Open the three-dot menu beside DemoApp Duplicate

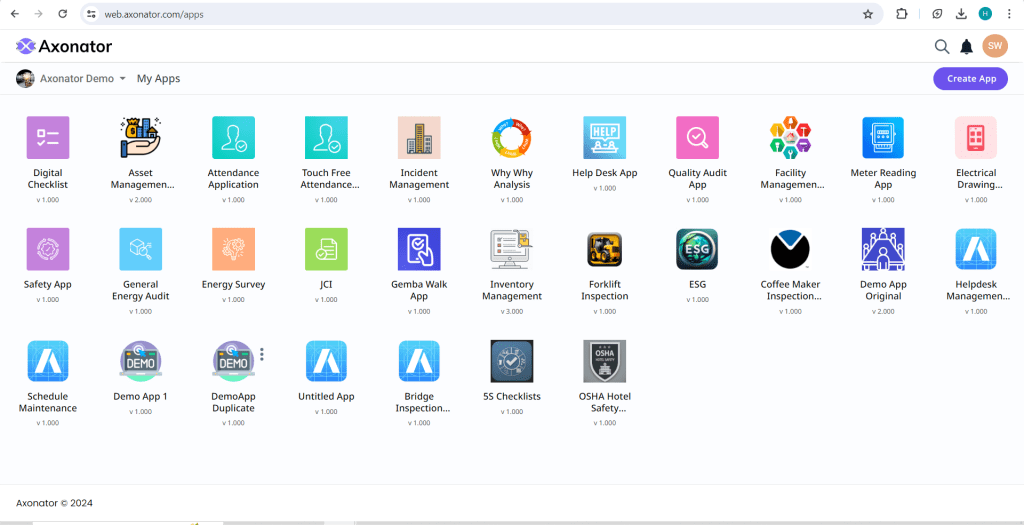(262, 354)
